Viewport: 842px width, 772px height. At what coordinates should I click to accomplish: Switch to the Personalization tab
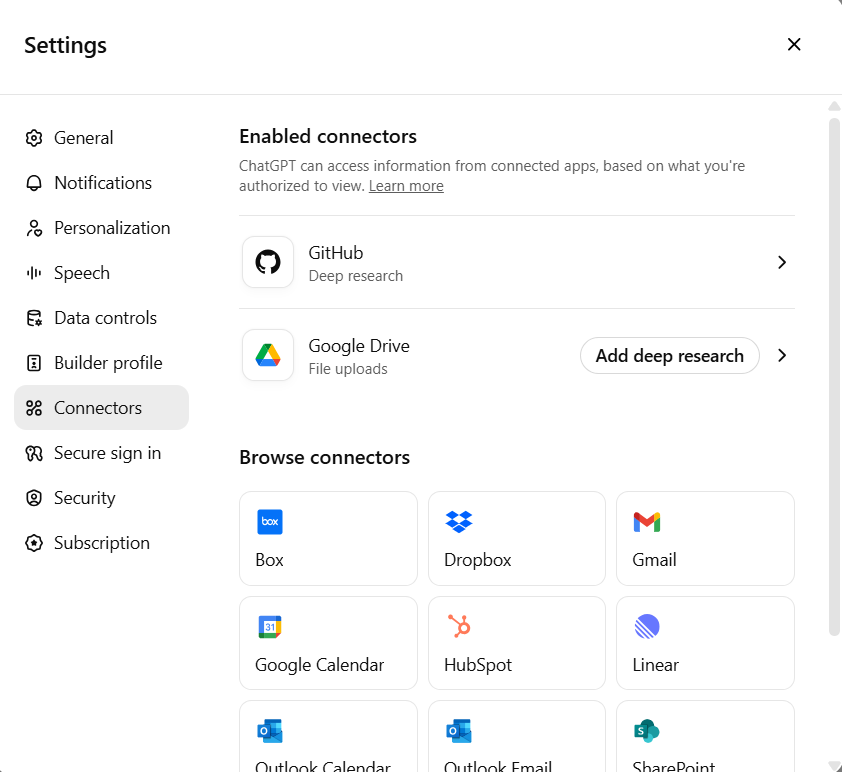point(101,228)
